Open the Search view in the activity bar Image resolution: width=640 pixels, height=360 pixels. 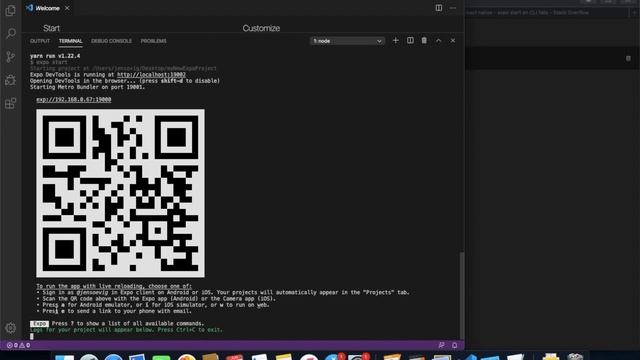(x=11, y=33)
